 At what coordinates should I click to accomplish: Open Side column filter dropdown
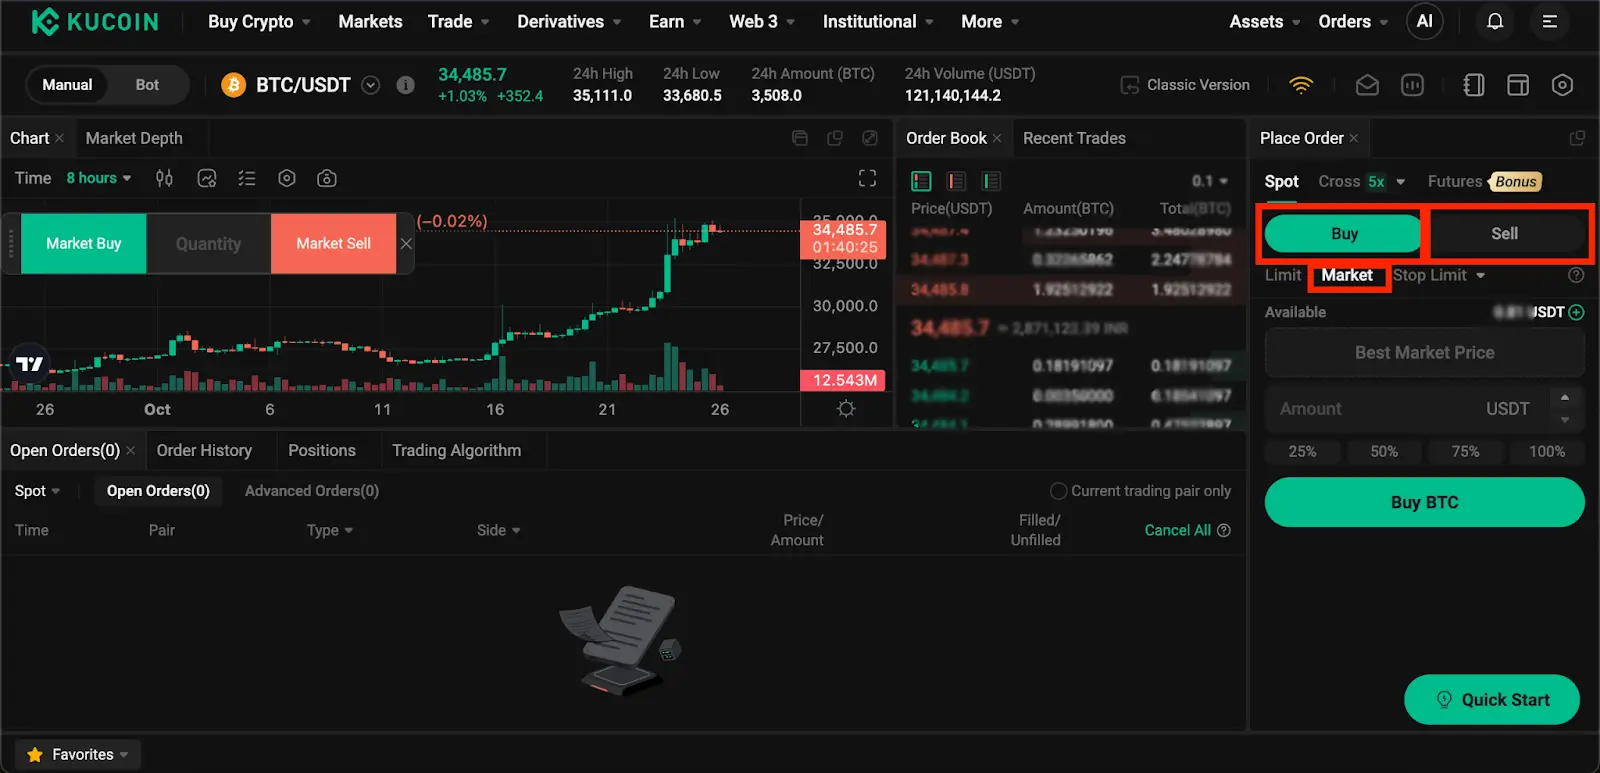[498, 530]
